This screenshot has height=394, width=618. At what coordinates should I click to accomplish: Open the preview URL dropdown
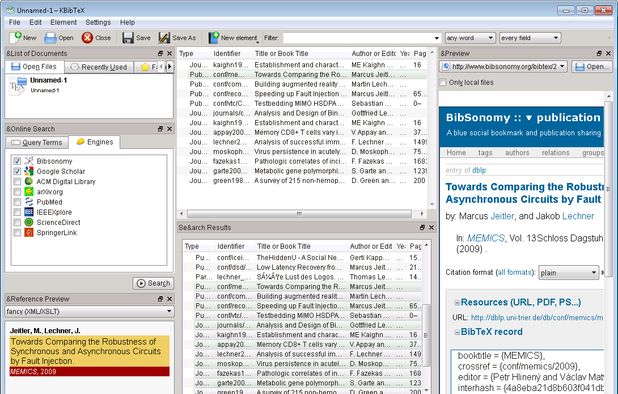pos(562,66)
